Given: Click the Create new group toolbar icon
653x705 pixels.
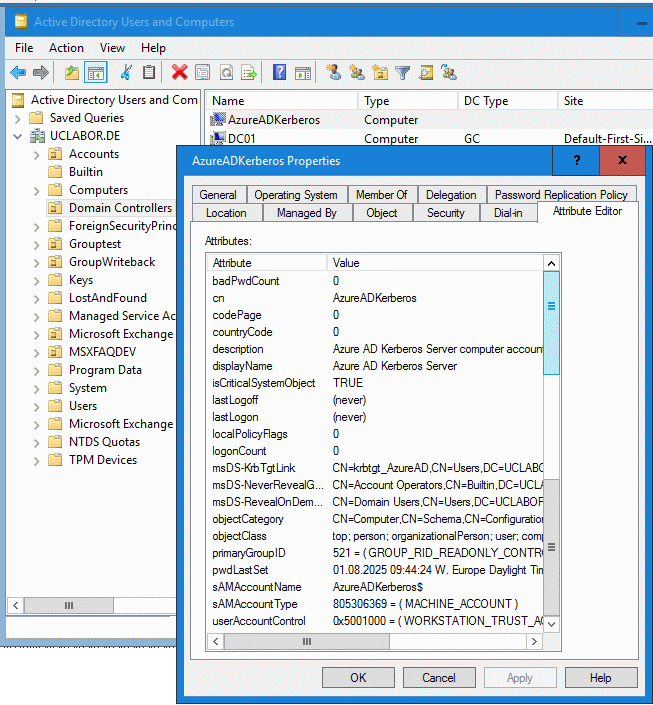Looking at the screenshot, I should pos(357,72).
